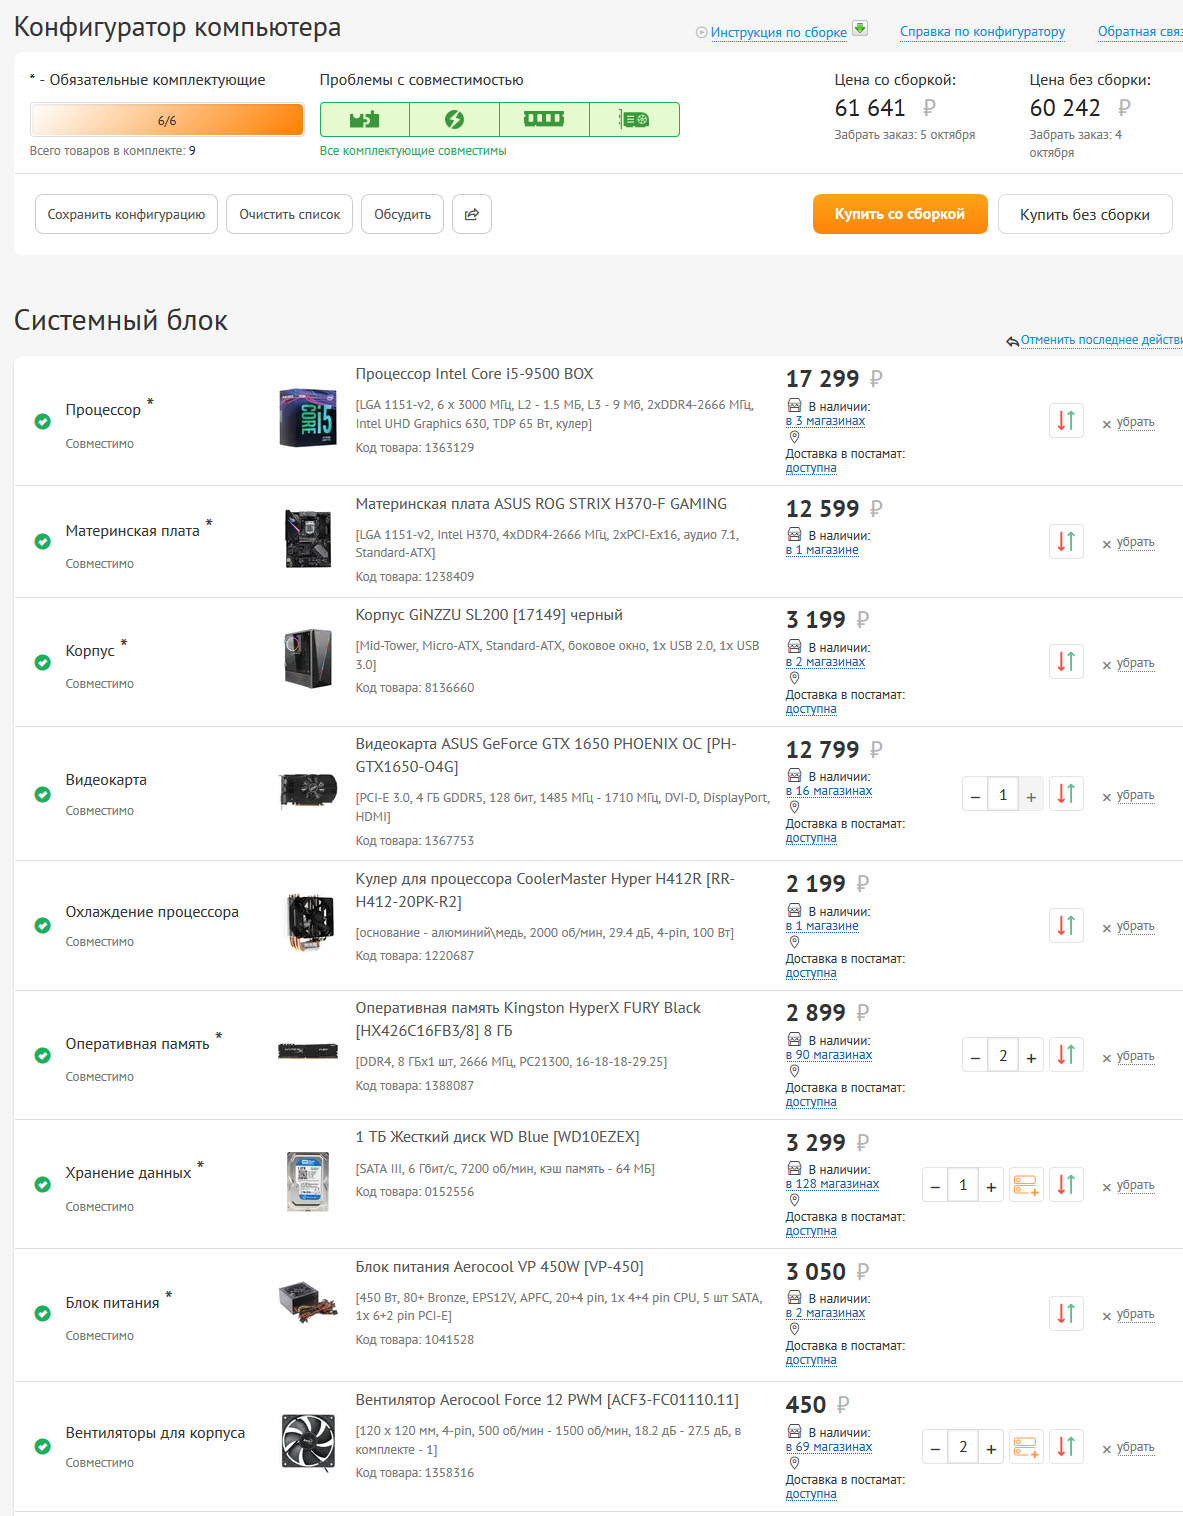Decrease Оперативная память quantity with minus

pos(975,1057)
